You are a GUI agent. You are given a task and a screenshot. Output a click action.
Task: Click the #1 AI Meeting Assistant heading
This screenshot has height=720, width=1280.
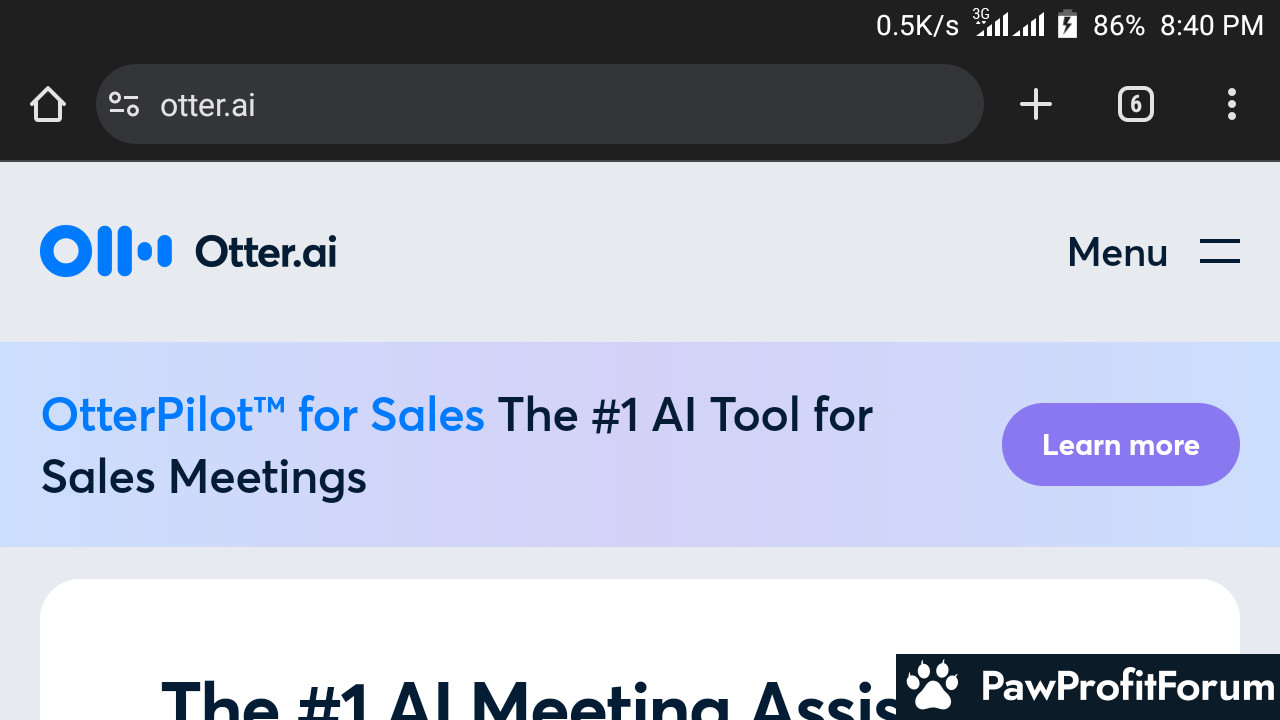tap(530, 698)
